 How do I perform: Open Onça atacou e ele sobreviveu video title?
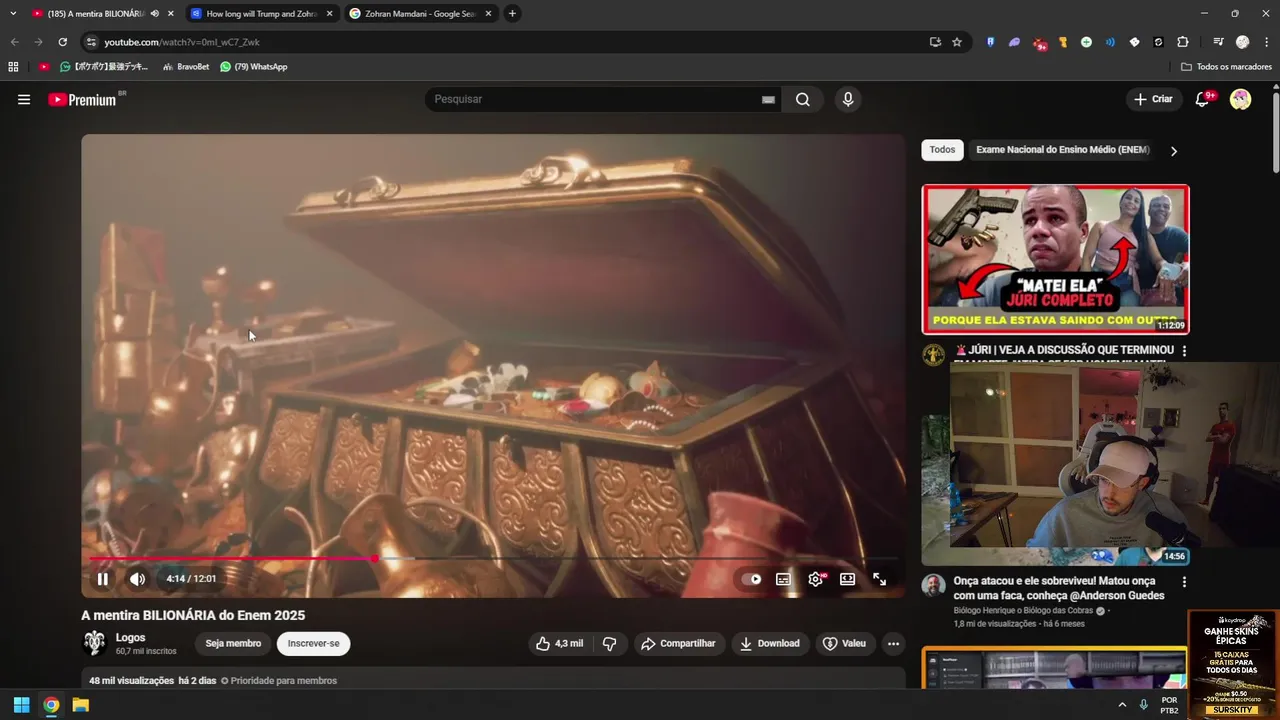coord(1059,588)
